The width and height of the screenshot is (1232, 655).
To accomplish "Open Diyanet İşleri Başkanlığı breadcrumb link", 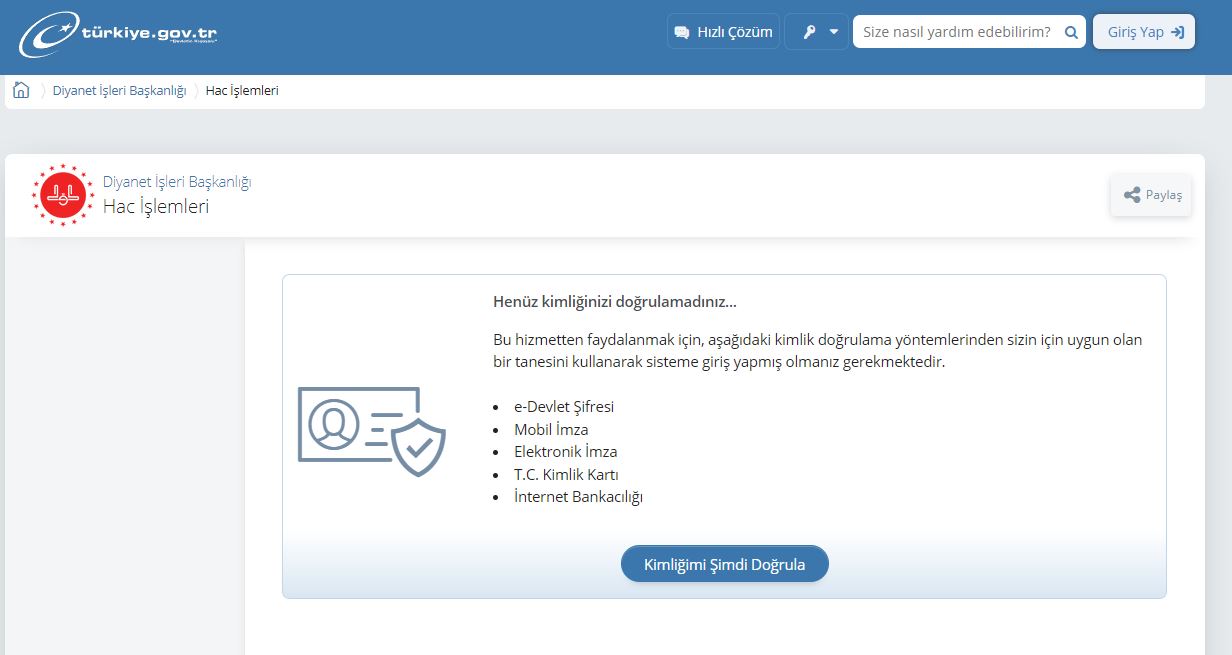I will (119, 91).
